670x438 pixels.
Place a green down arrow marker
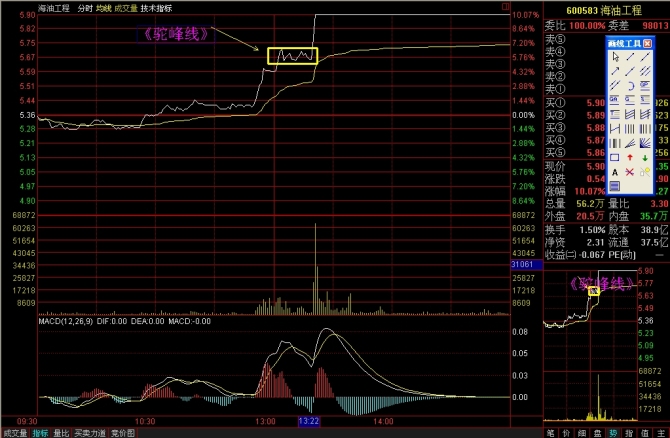pos(645,158)
